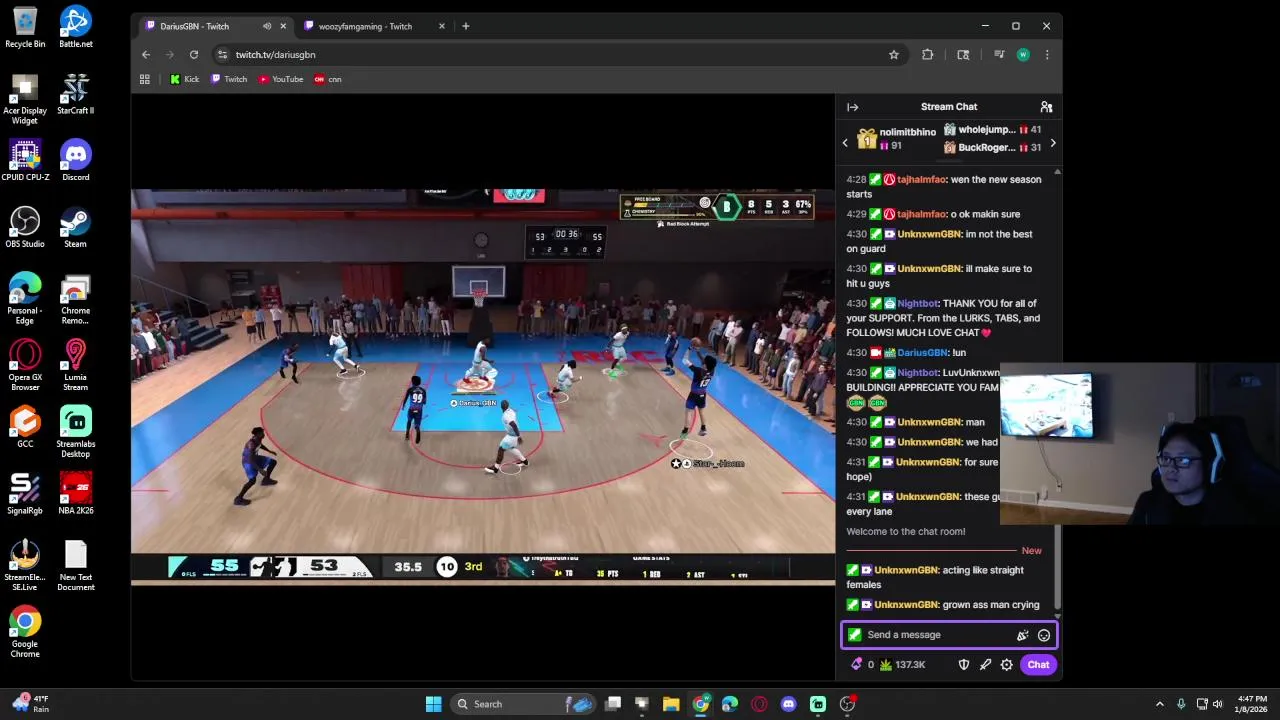Image resolution: width=1280 pixels, height=720 pixels.
Task: Click wholejump gifter entry in leaderboard
Action: (992, 130)
